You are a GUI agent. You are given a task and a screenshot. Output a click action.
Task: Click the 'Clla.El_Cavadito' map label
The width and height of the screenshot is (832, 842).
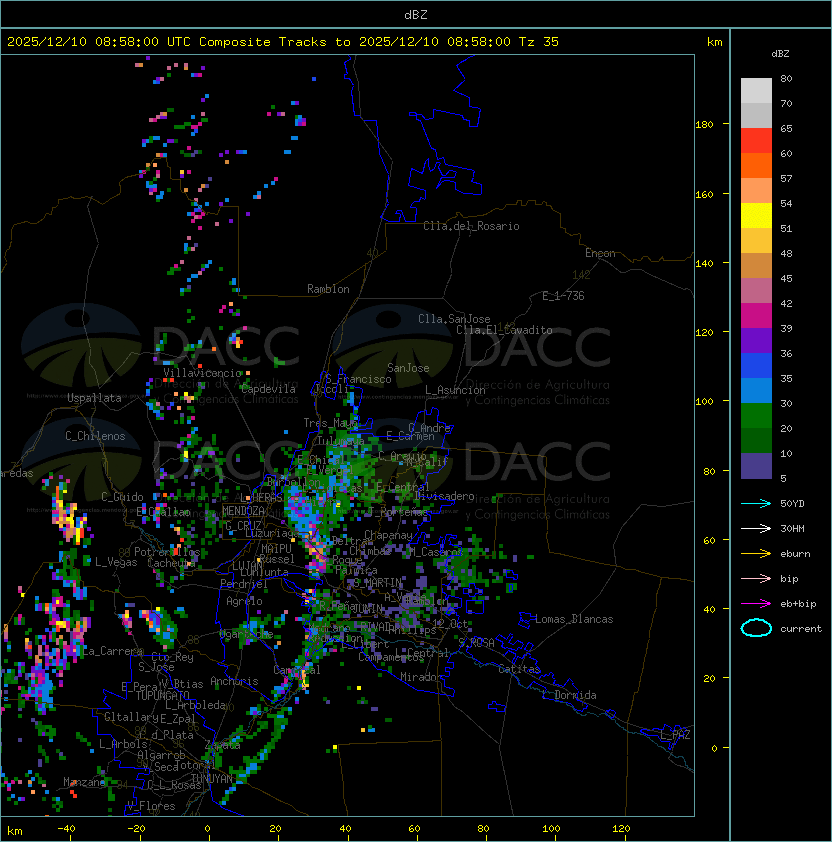coord(504,330)
